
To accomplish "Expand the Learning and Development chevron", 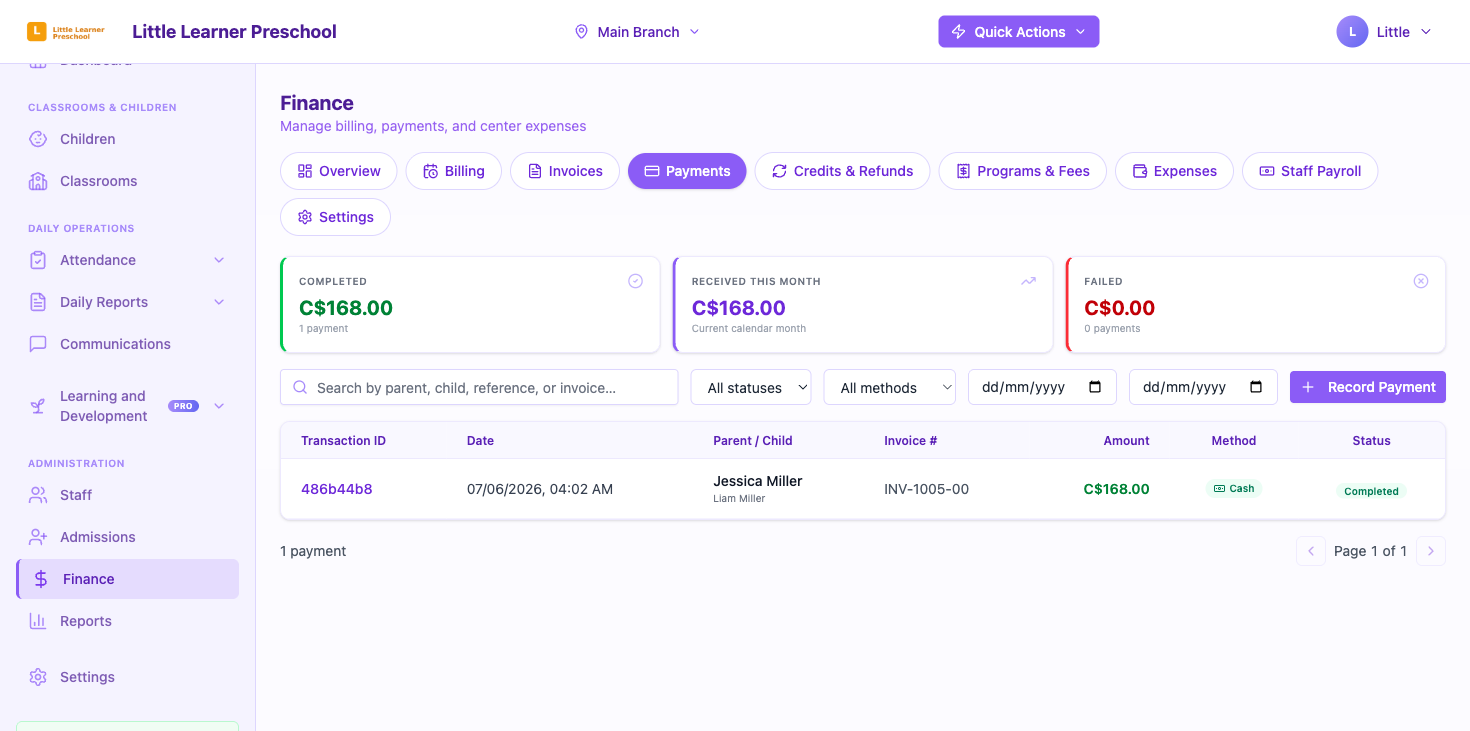I will (x=219, y=406).
